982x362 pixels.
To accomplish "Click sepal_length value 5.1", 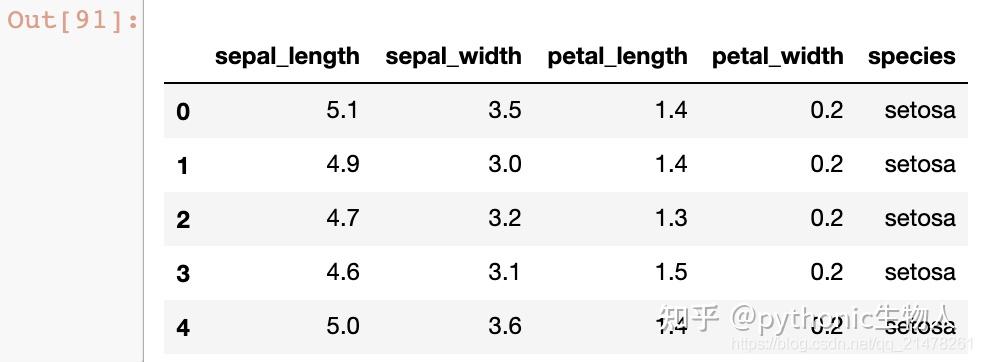I will (342, 110).
